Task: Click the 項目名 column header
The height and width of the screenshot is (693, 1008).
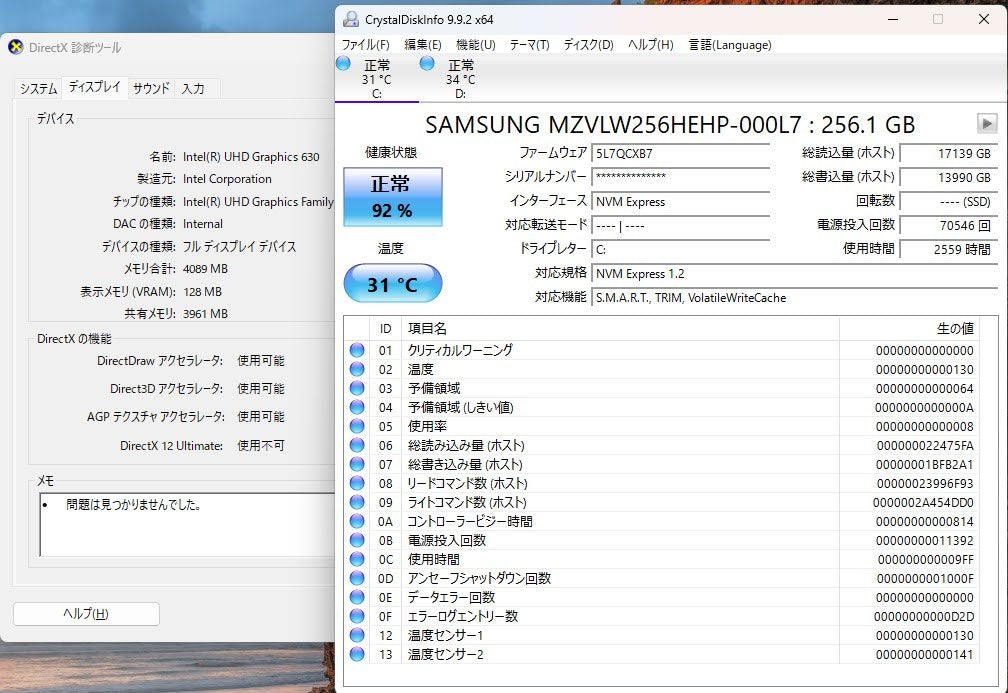Action: [620, 328]
